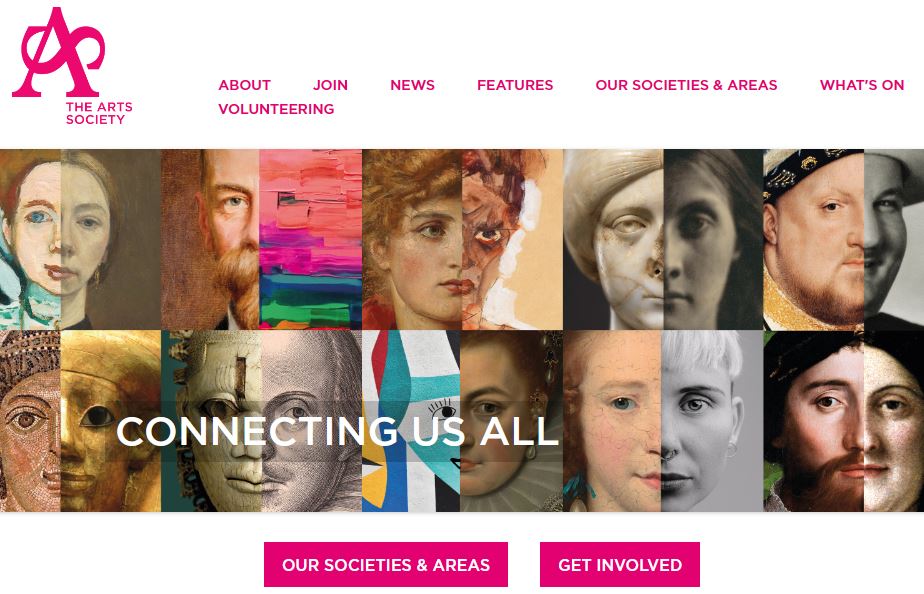Click the Connecting Us All banner heading
The width and height of the screenshot is (924, 594).
pos(338,431)
